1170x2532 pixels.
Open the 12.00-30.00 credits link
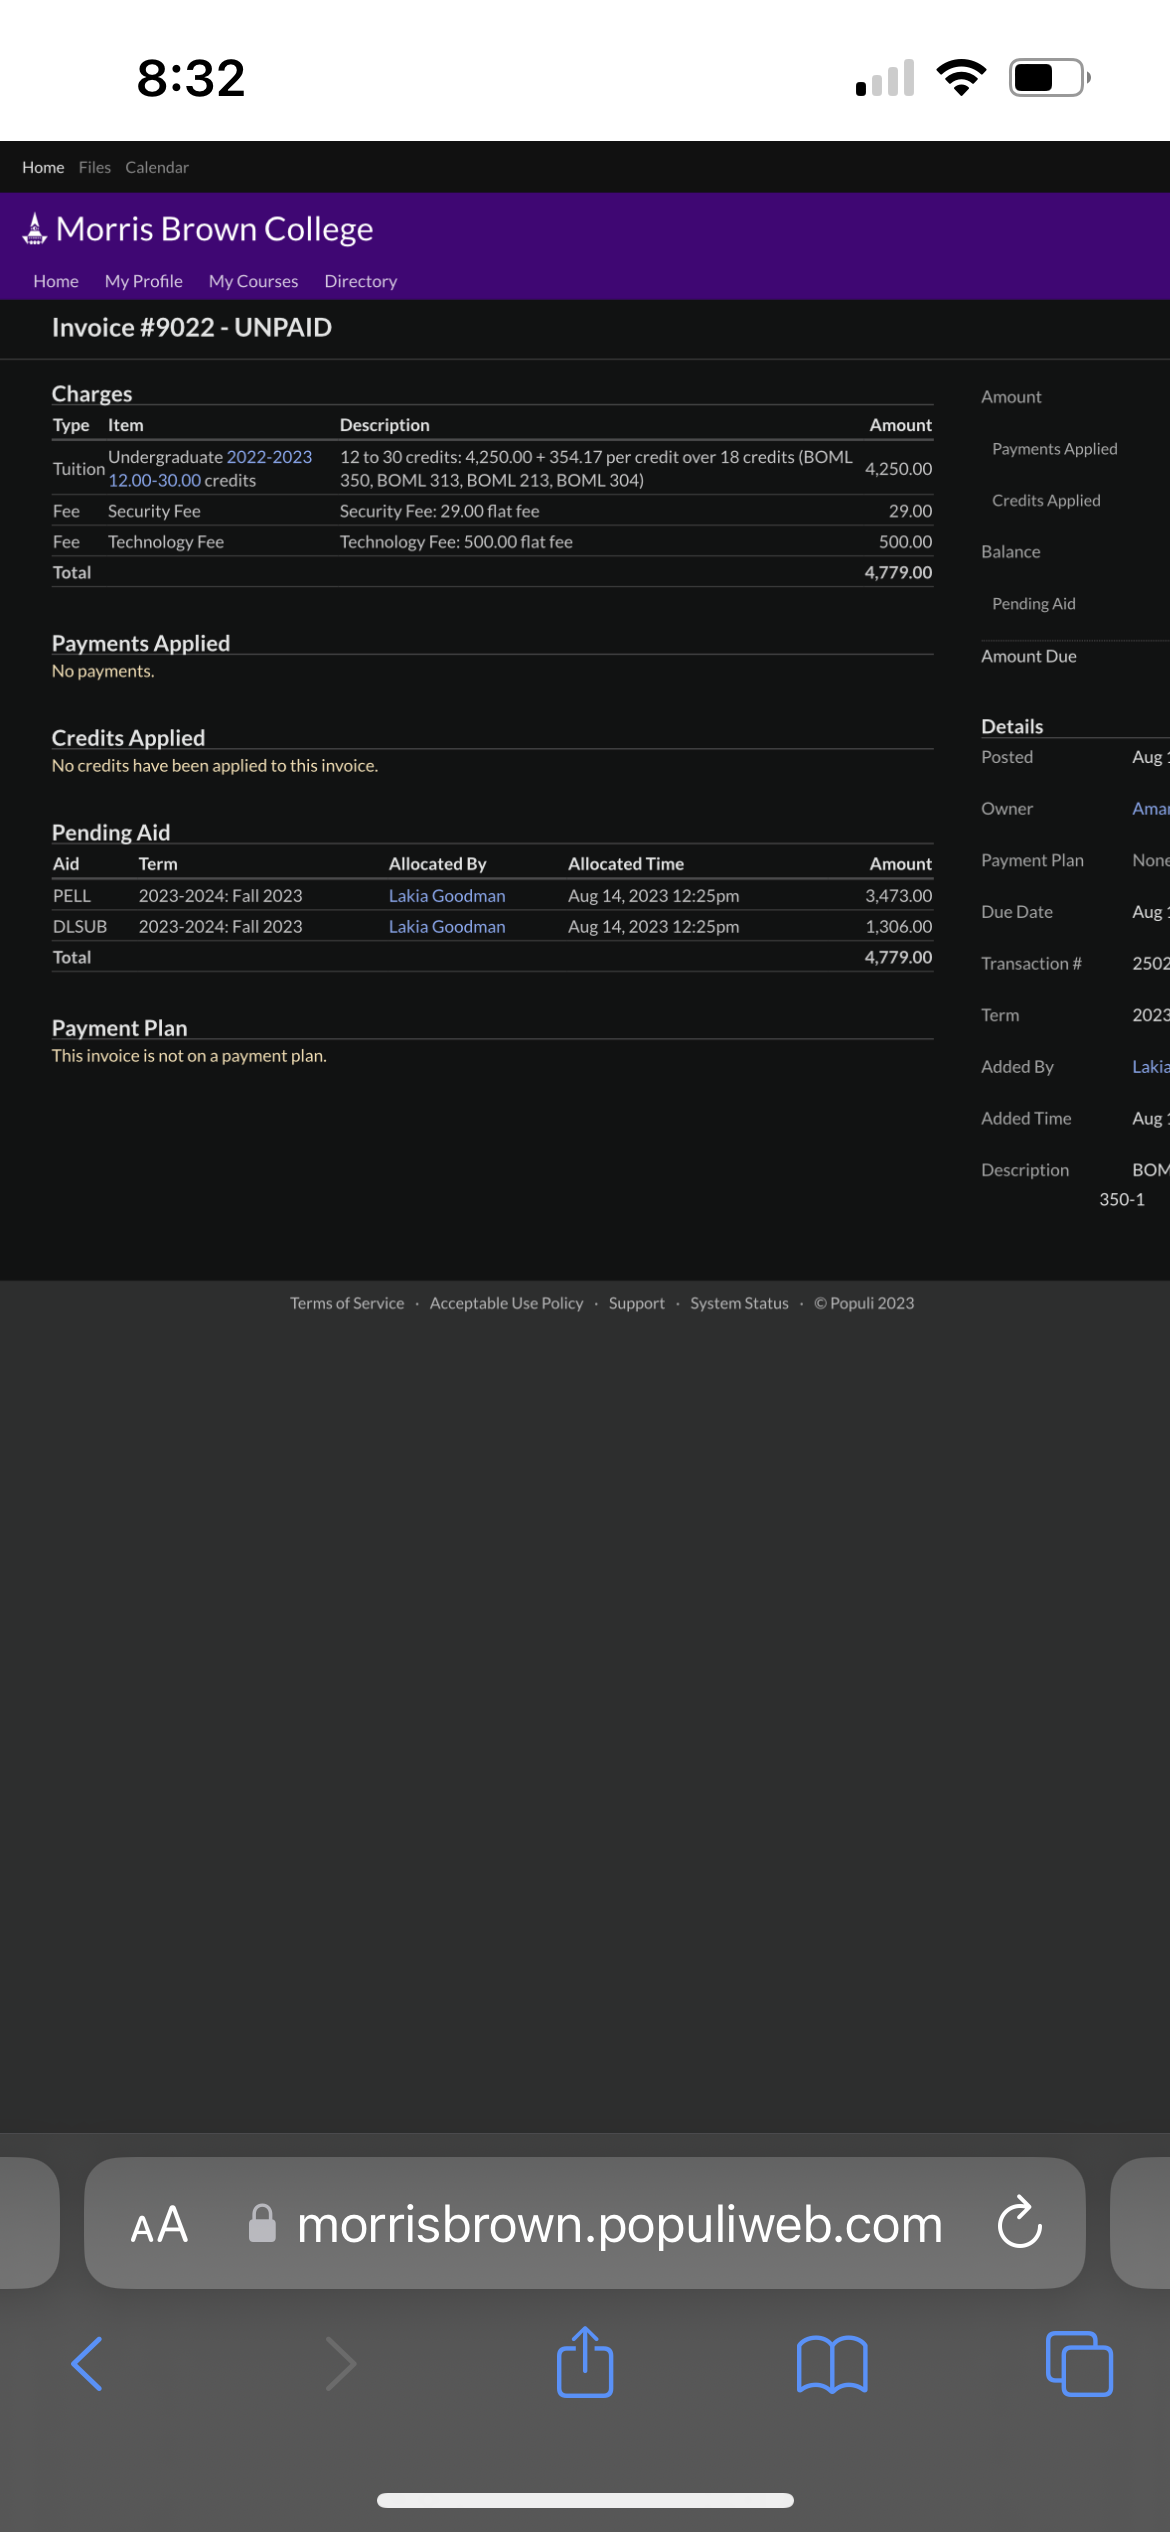(155, 480)
